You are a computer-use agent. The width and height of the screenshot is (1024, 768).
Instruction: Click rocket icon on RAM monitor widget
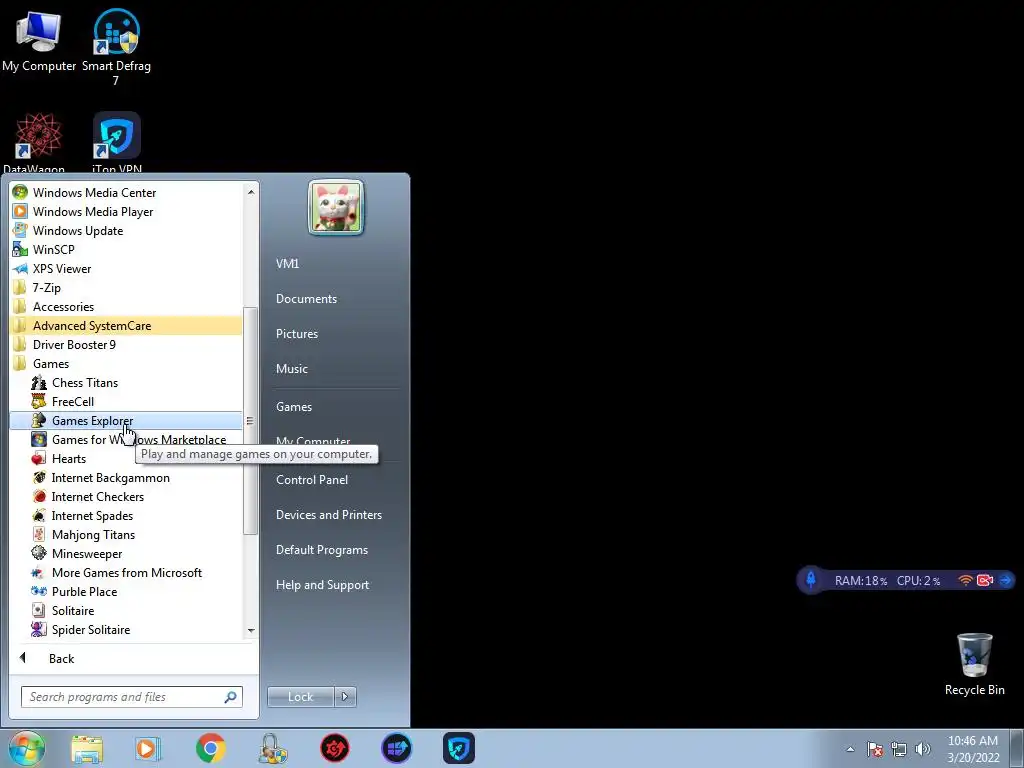click(811, 580)
